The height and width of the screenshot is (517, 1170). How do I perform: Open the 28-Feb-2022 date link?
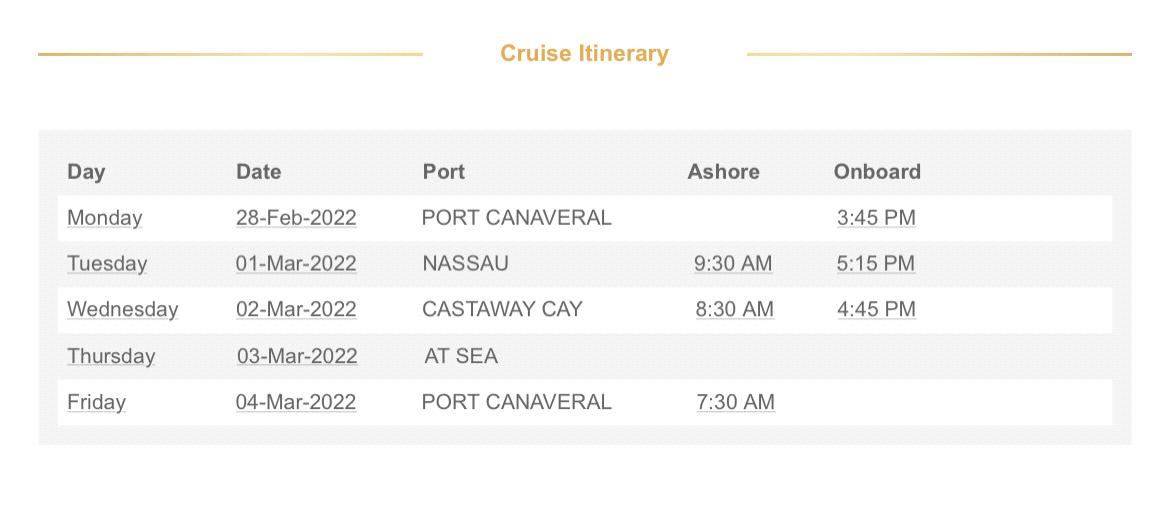[296, 218]
